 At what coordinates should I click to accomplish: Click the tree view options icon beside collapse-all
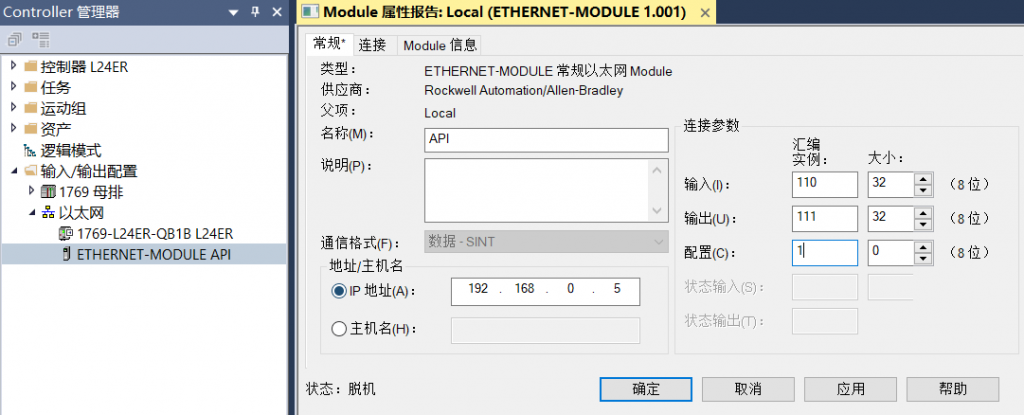(x=40, y=39)
